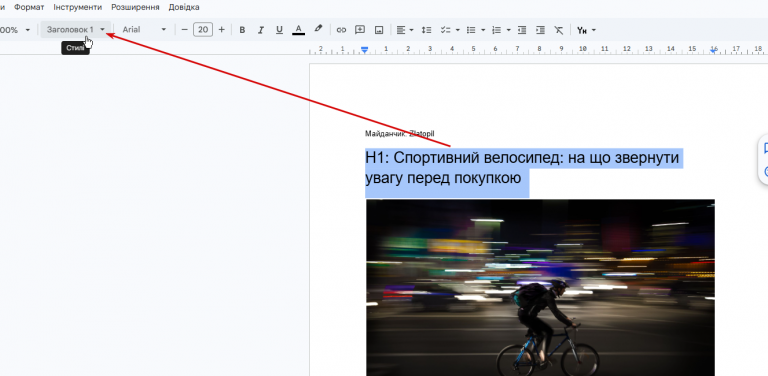768x376 pixels.
Task: Open the highlight color marker tool
Action: (x=318, y=29)
